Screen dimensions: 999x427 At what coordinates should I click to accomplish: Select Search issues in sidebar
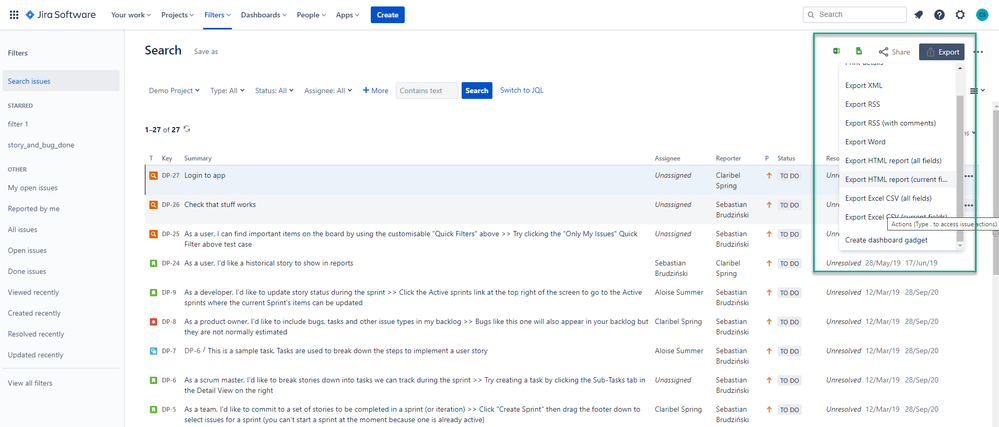[61, 81]
